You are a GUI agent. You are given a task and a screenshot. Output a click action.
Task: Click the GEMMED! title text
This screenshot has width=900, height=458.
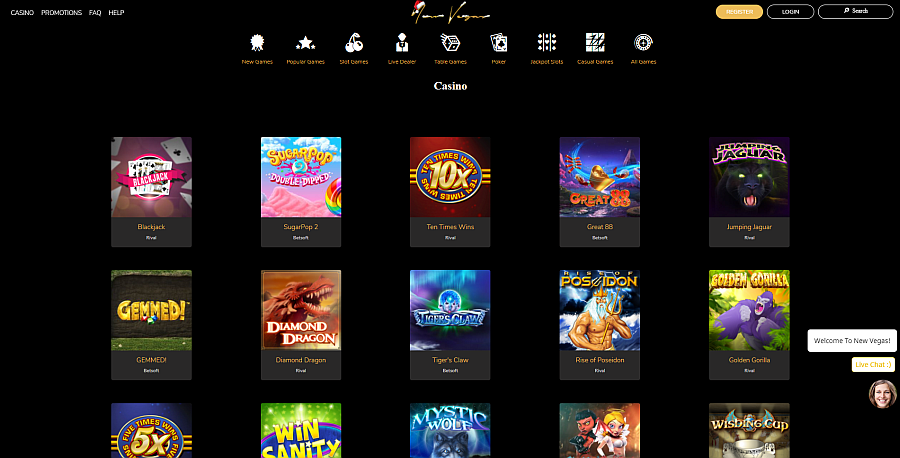[152, 360]
